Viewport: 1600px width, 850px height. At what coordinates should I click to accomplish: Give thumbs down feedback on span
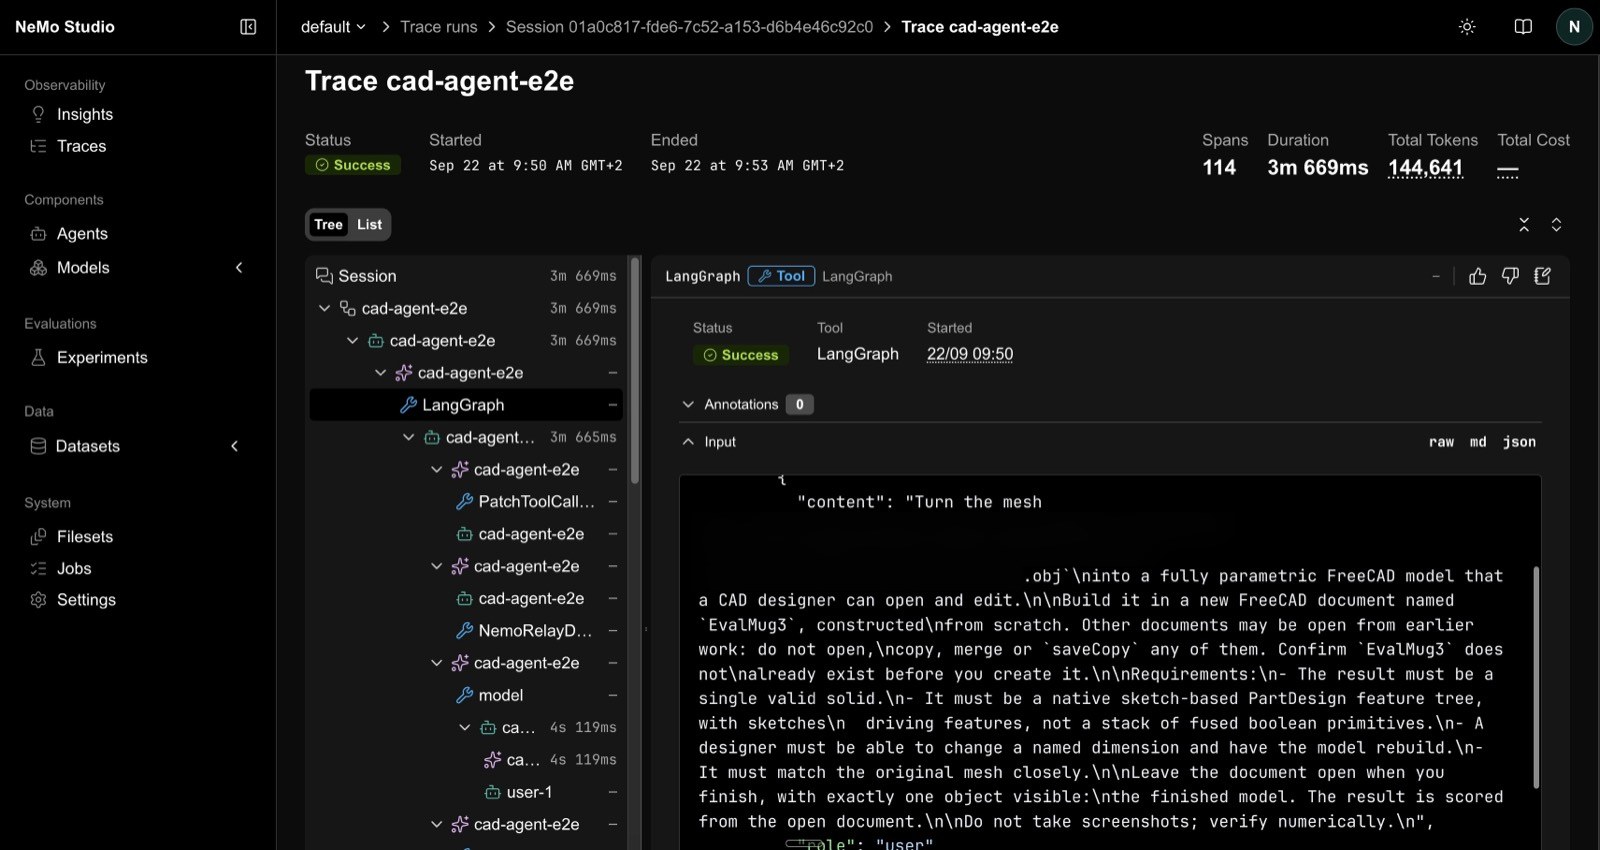pyautogui.click(x=1510, y=276)
